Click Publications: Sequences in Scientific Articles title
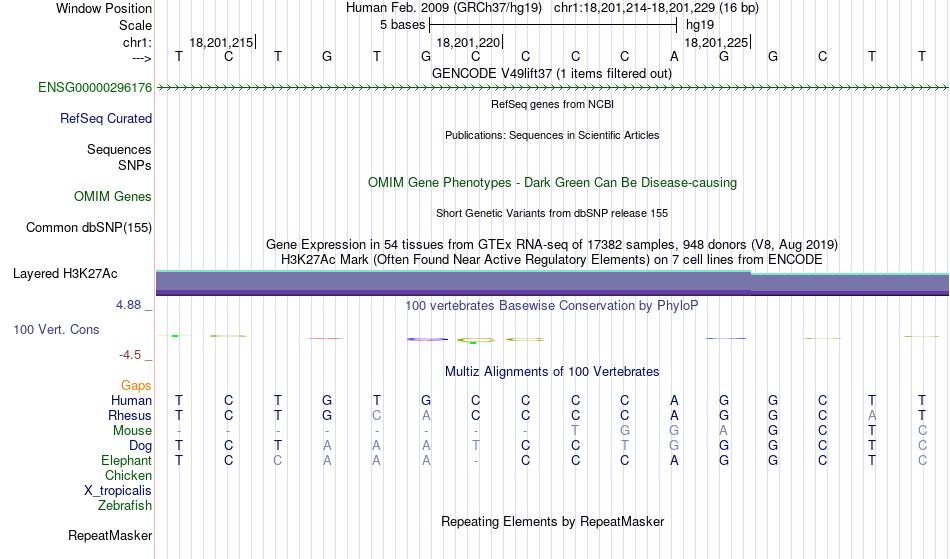The image size is (950, 559). (552, 135)
